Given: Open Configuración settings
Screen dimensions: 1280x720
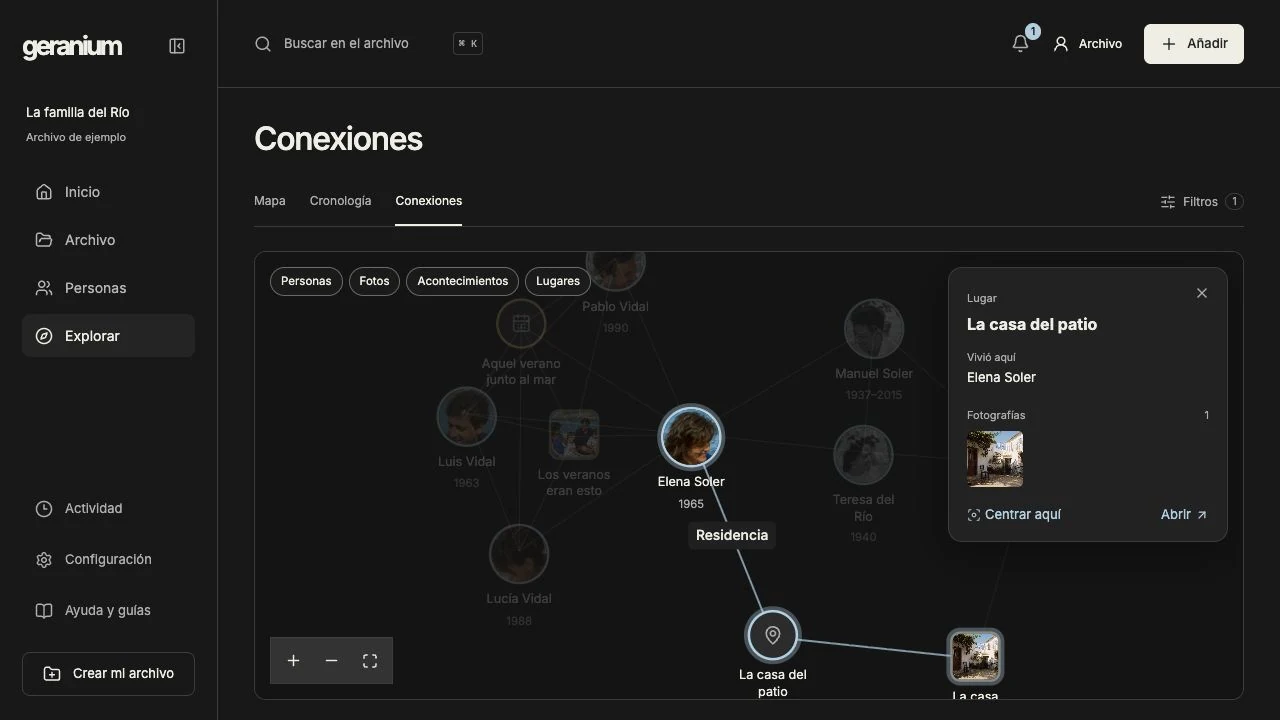Looking at the screenshot, I should point(108,560).
